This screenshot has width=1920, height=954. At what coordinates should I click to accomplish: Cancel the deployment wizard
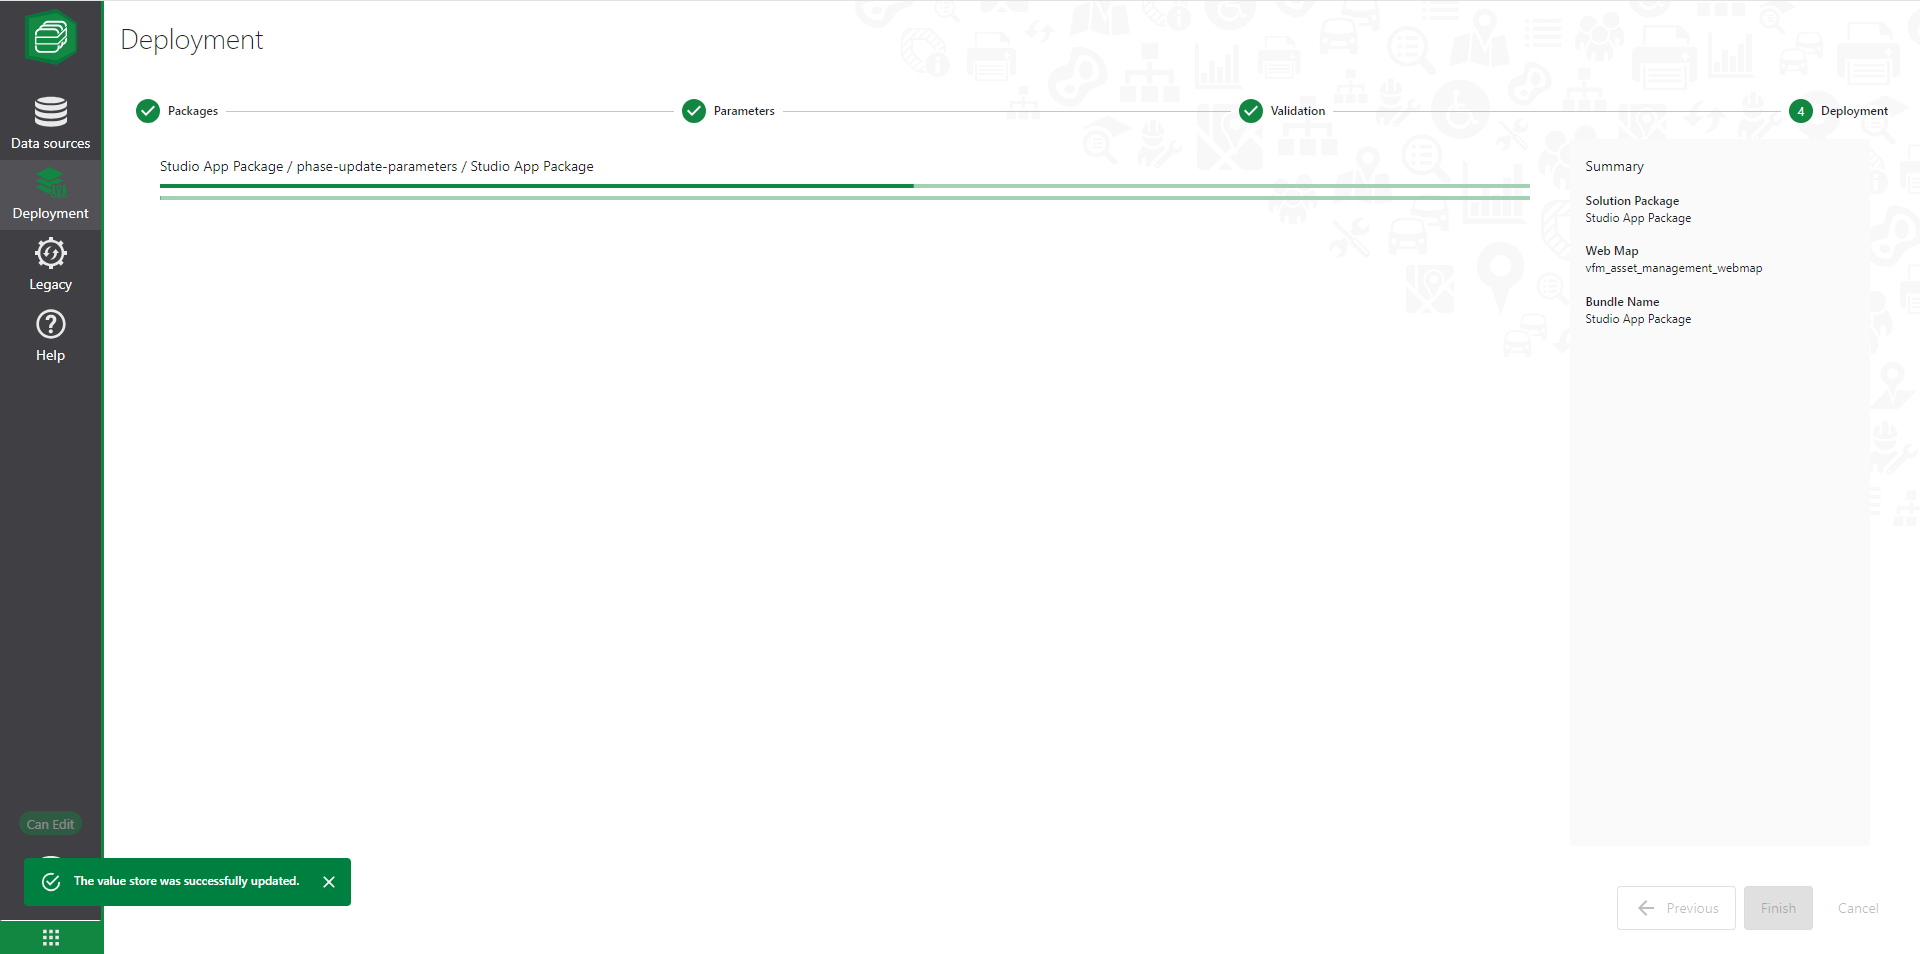click(1857, 908)
